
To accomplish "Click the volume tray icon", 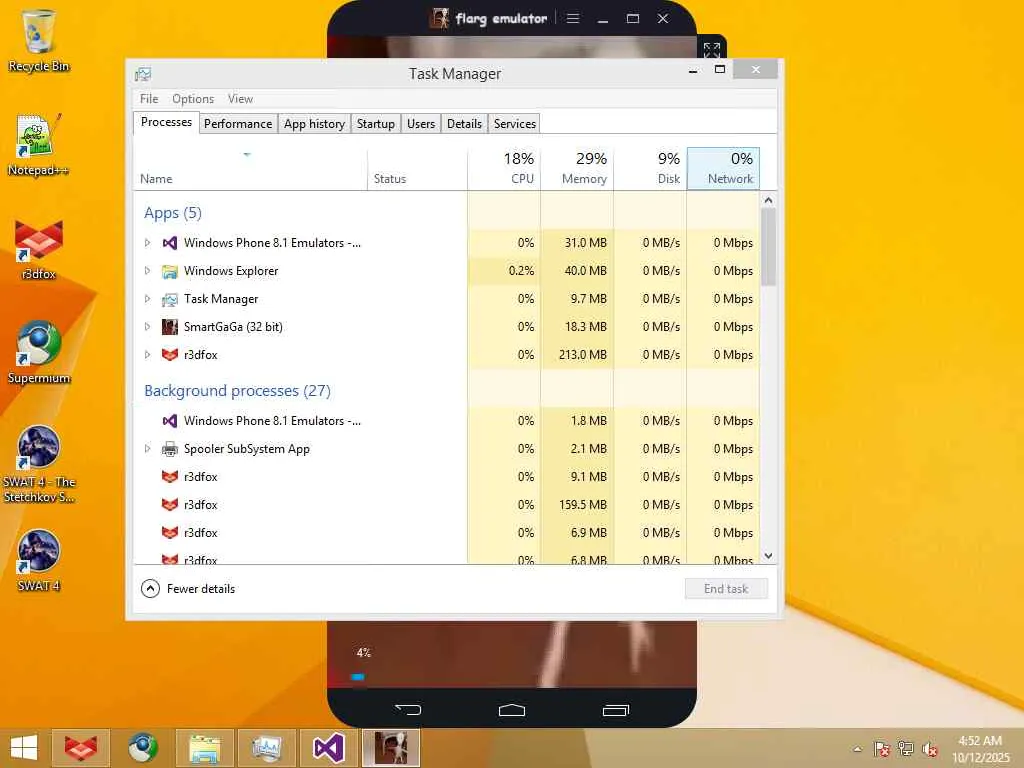I will pos(929,748).
